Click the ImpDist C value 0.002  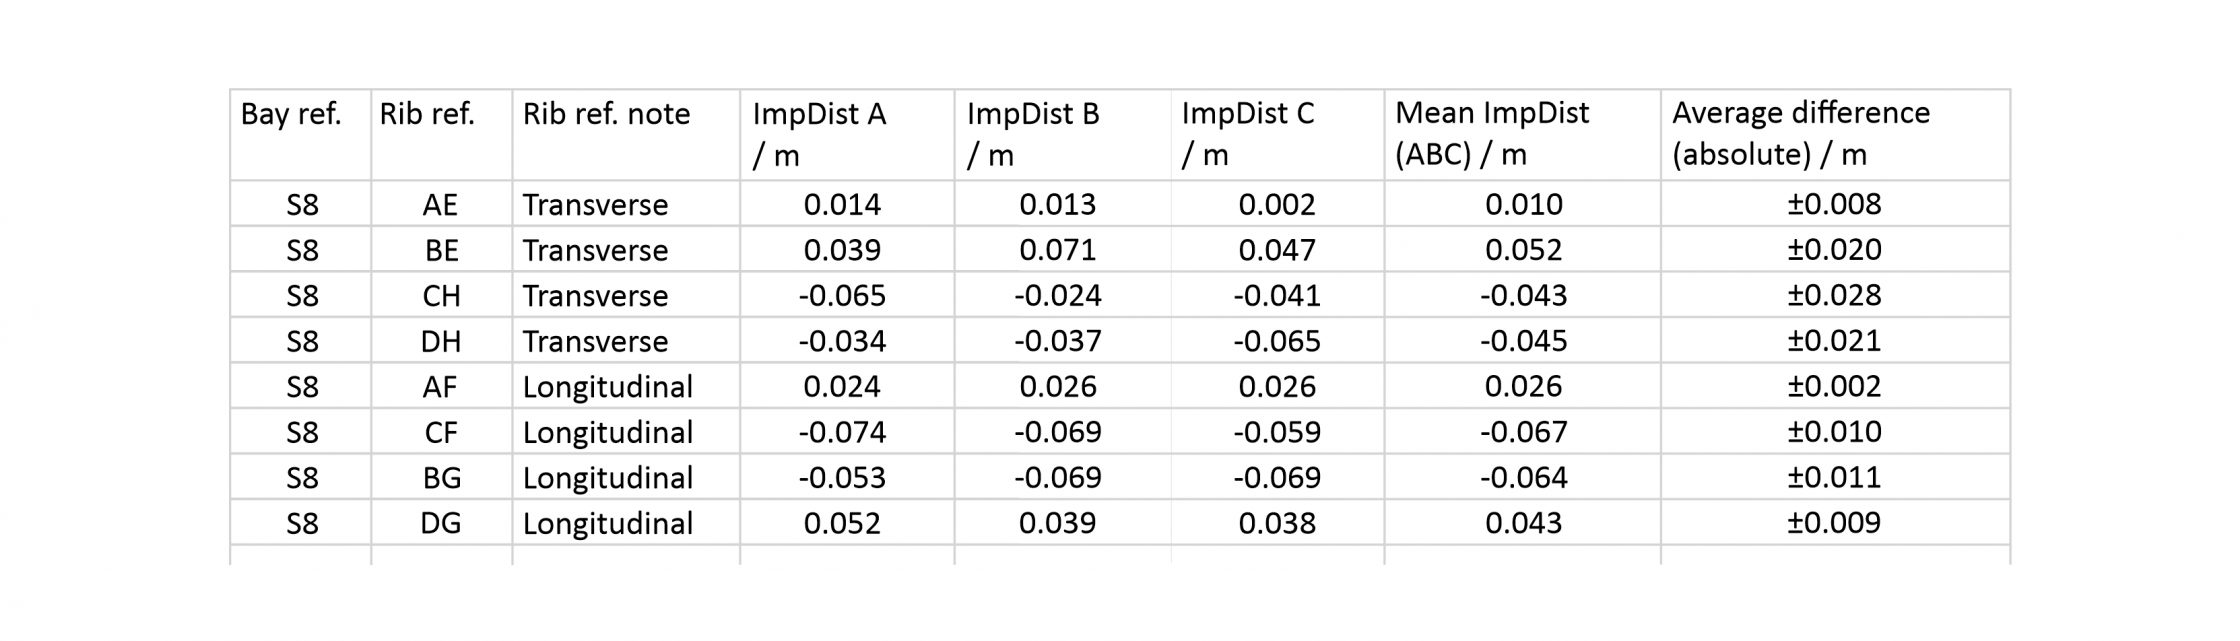click(x=1277, y=204)
